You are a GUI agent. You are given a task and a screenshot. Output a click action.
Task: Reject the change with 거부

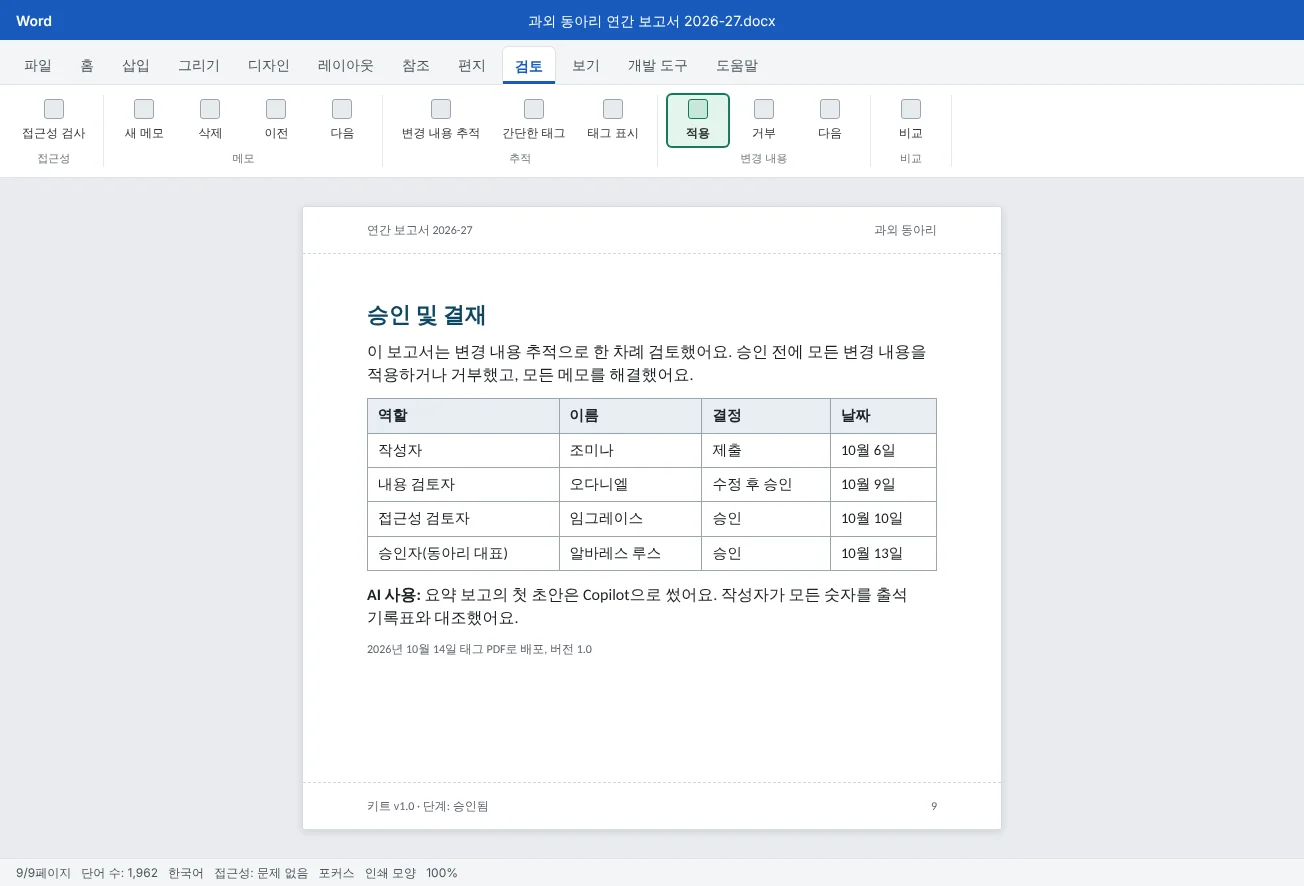[764, 120]
